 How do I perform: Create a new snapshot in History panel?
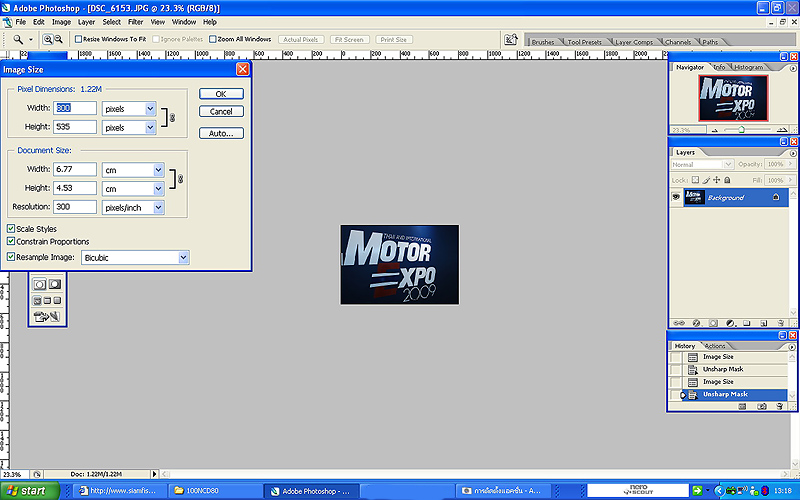tap(761, 407)
